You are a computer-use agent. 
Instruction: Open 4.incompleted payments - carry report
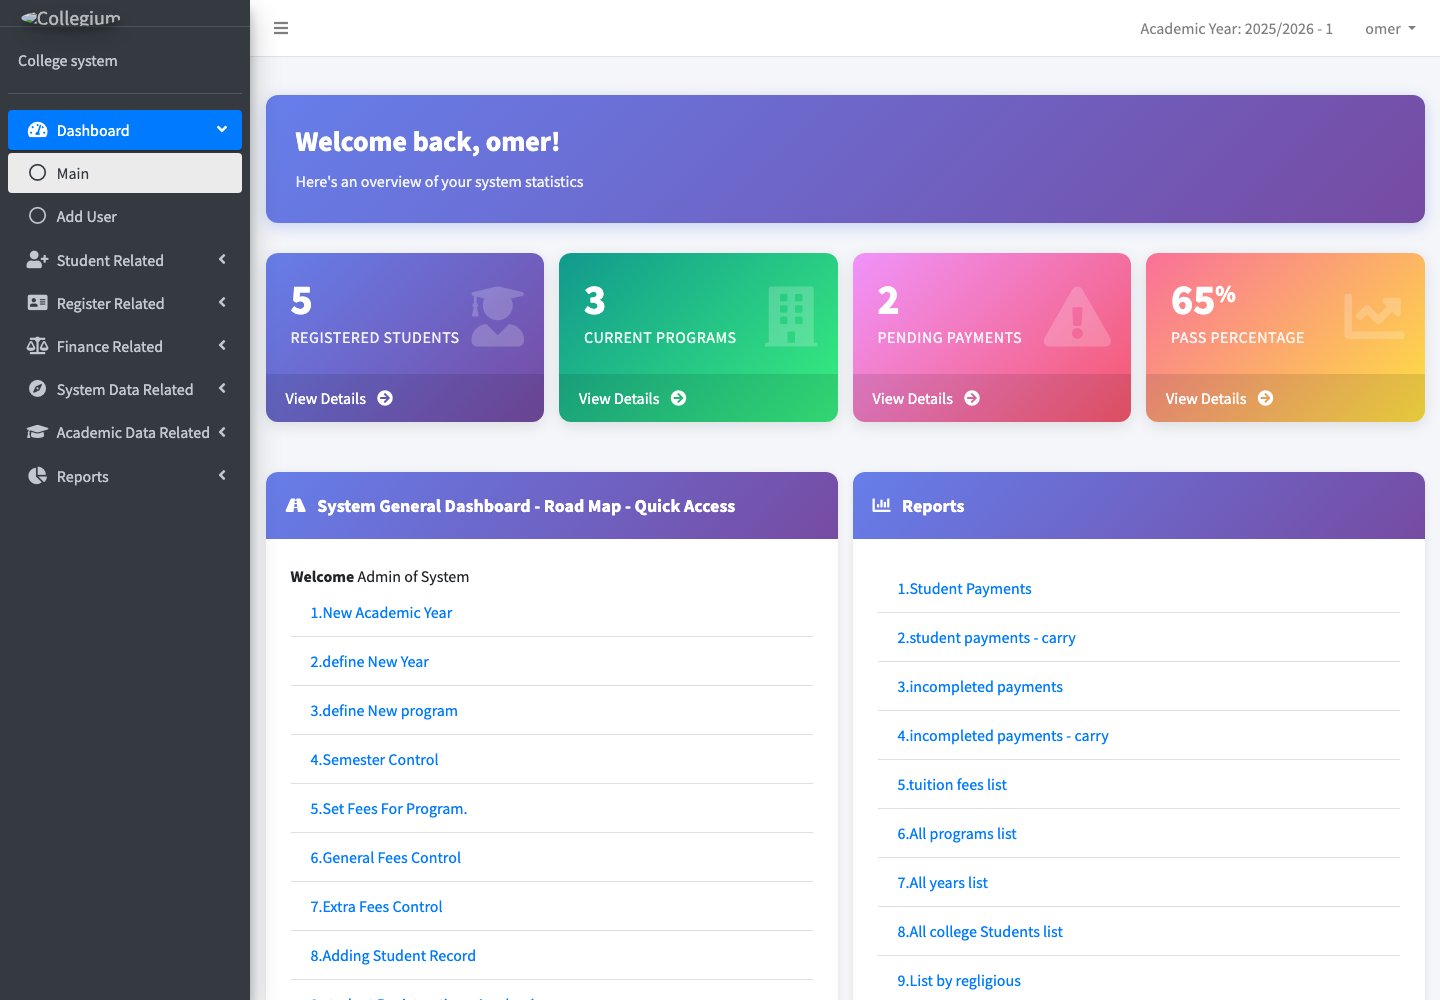click(x=1003, y=735)
